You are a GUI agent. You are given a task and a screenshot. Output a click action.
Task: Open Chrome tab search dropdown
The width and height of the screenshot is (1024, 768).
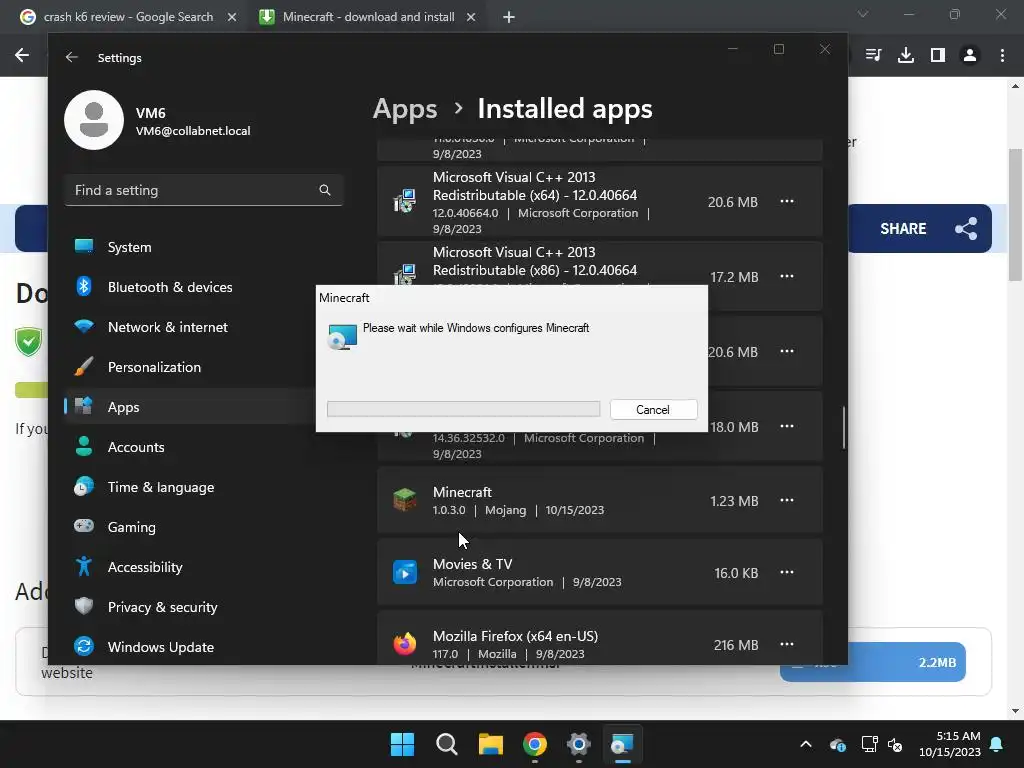click(863, 14)
